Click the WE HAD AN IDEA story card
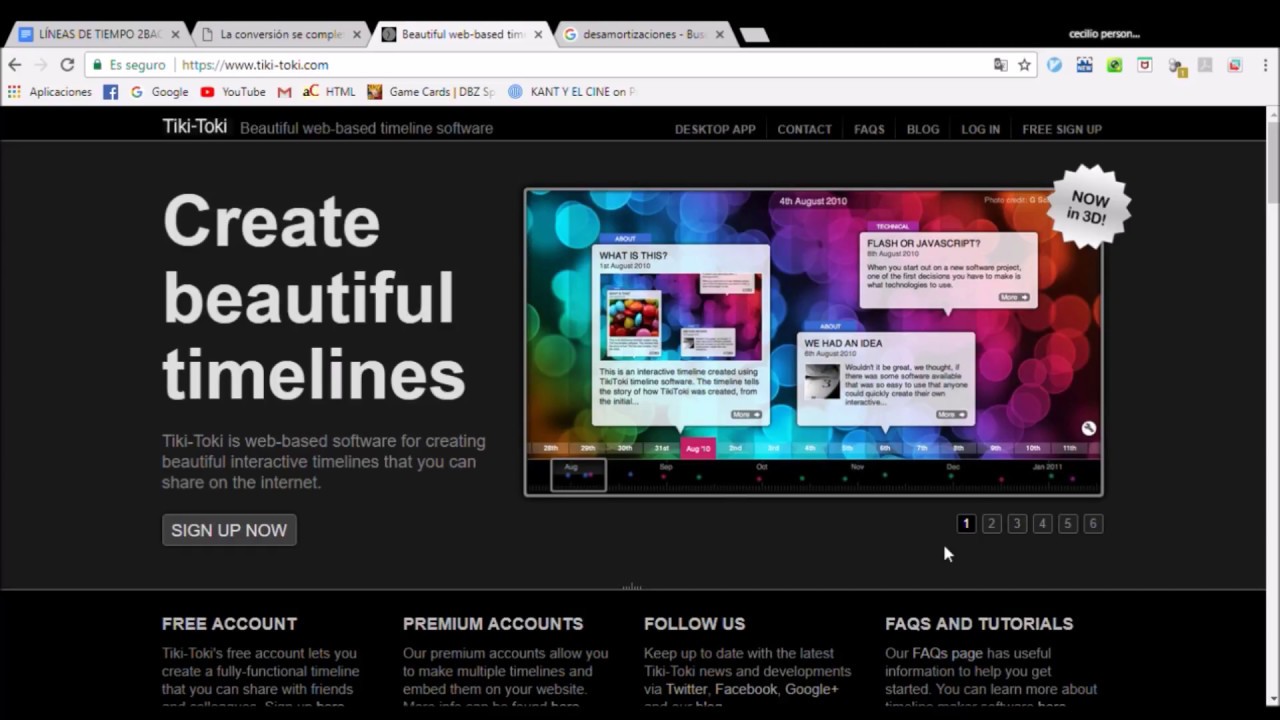The height and width of the screenshot is (720, 1280). (x=885, y=379)
